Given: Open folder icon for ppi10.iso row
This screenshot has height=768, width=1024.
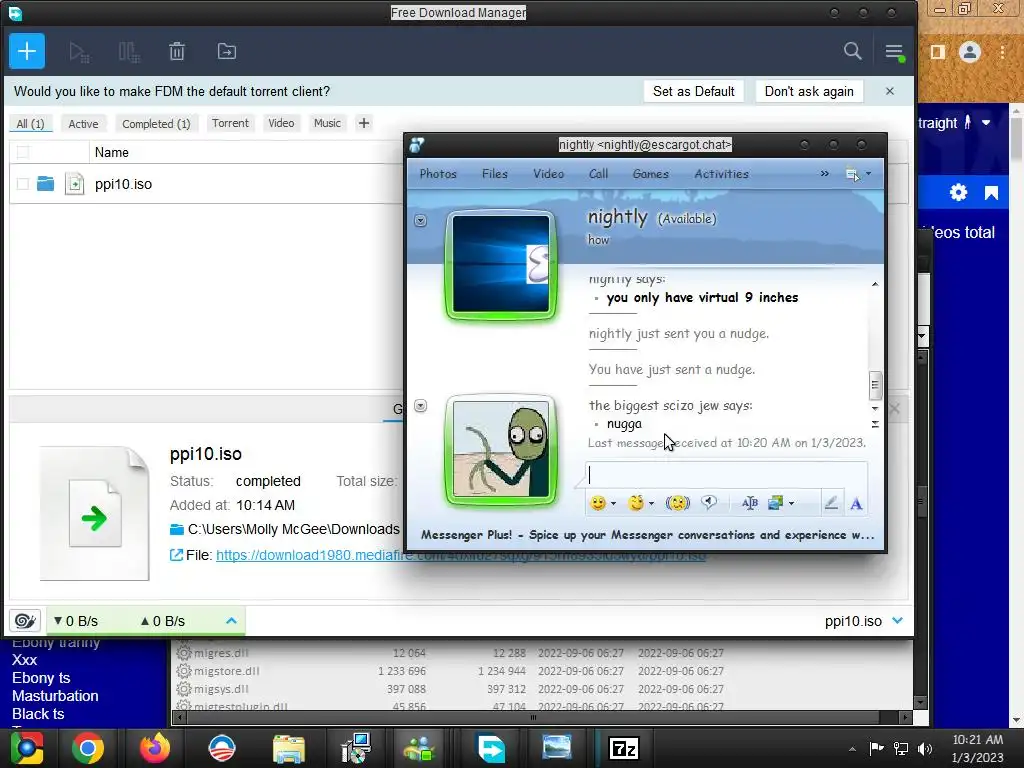Looking at the screenshot, I should pos(46,184).
